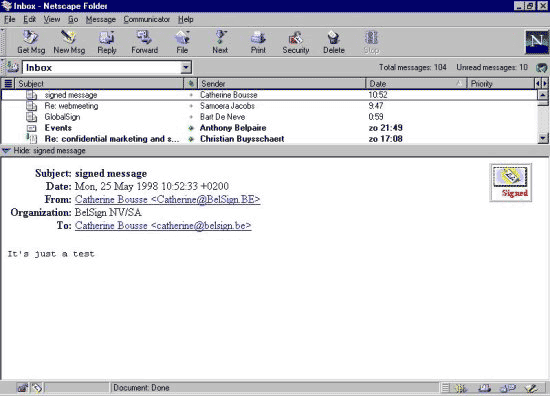This screenshot has width=550, height=396.
Task: Collapse message pane with Hide triangle
Action: 6,151
